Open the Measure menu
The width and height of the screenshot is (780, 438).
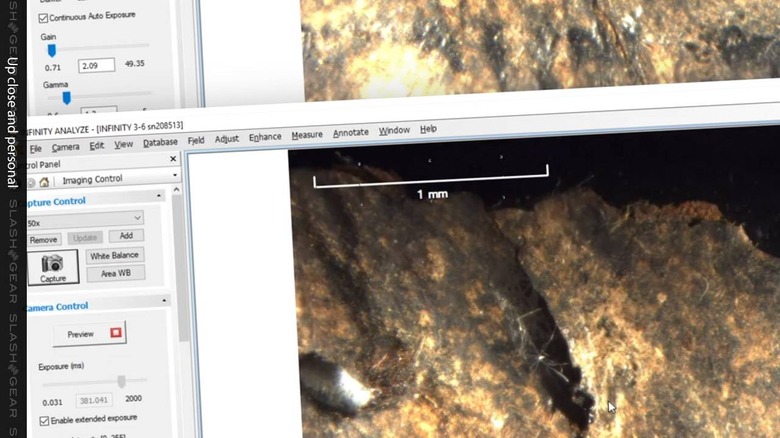point(307,135)
